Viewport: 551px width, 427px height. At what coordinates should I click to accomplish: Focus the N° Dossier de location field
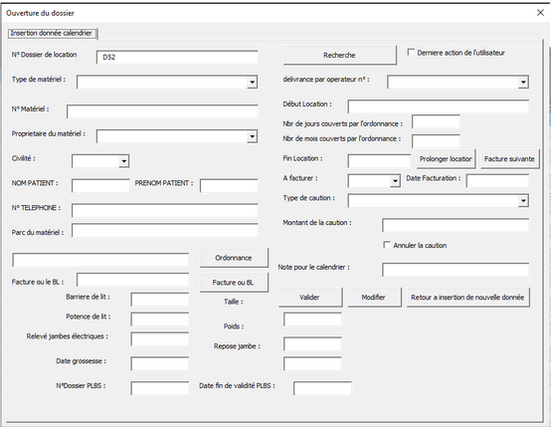click(177, 57)
